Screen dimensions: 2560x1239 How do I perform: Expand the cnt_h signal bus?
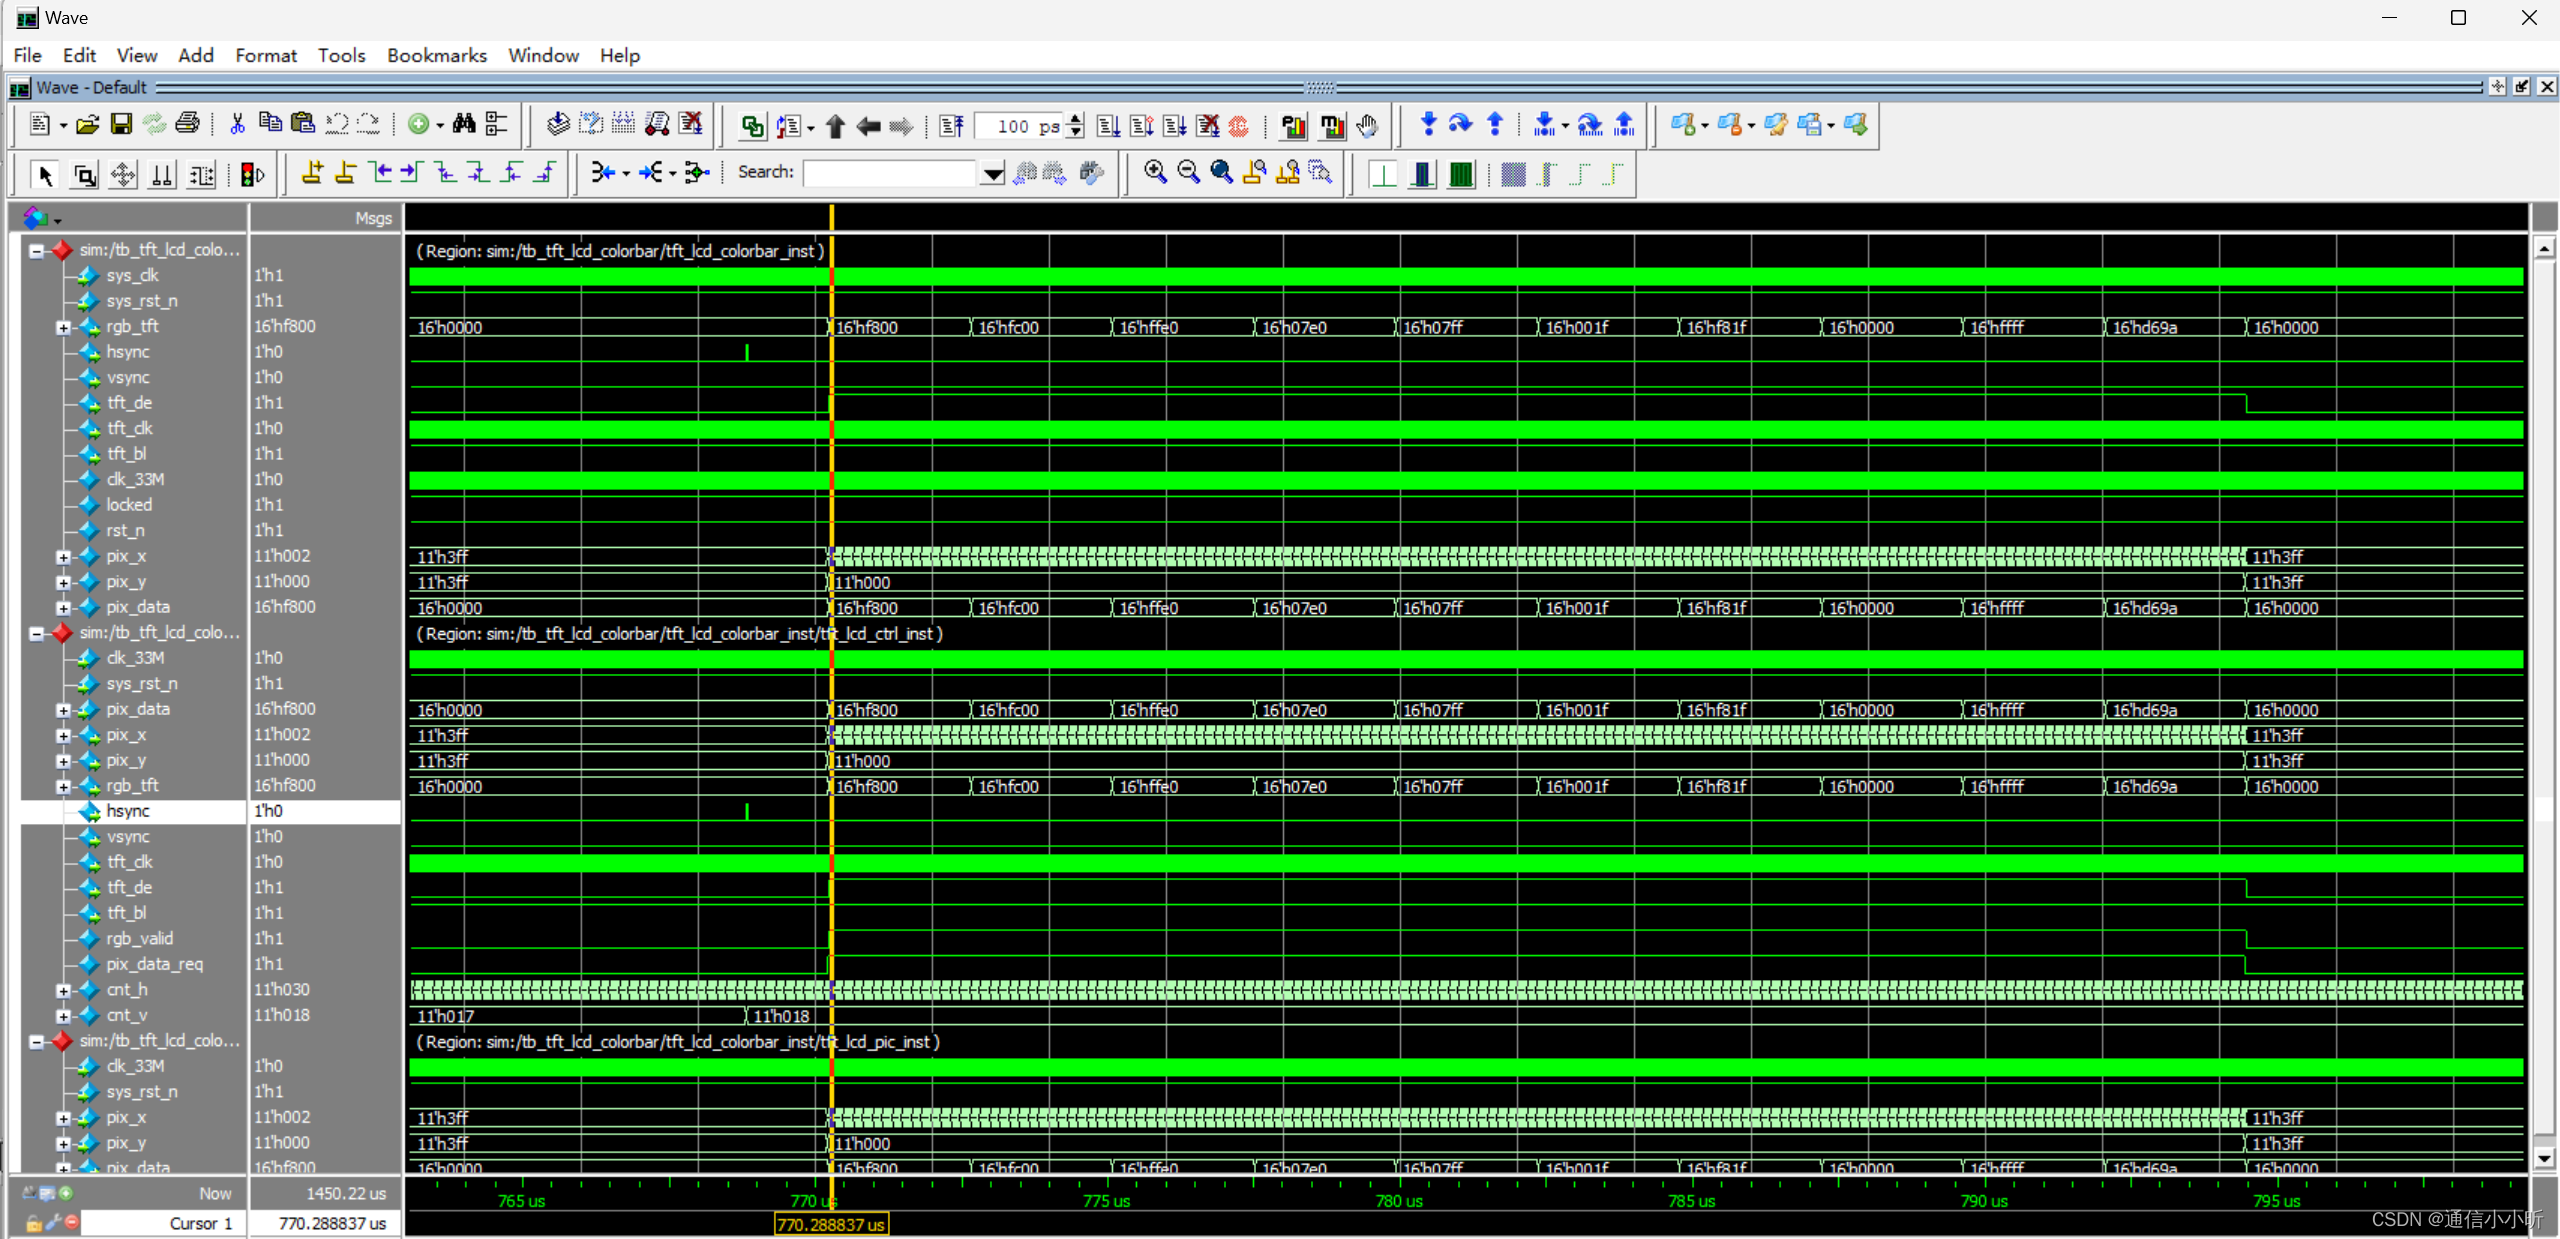pyautogui.click(x=63, y=990)
